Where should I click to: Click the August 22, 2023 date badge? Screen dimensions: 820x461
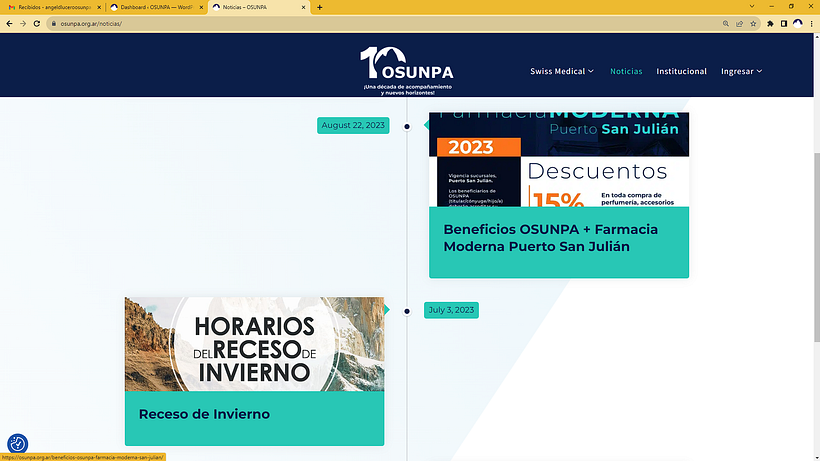tap(353, 125)
